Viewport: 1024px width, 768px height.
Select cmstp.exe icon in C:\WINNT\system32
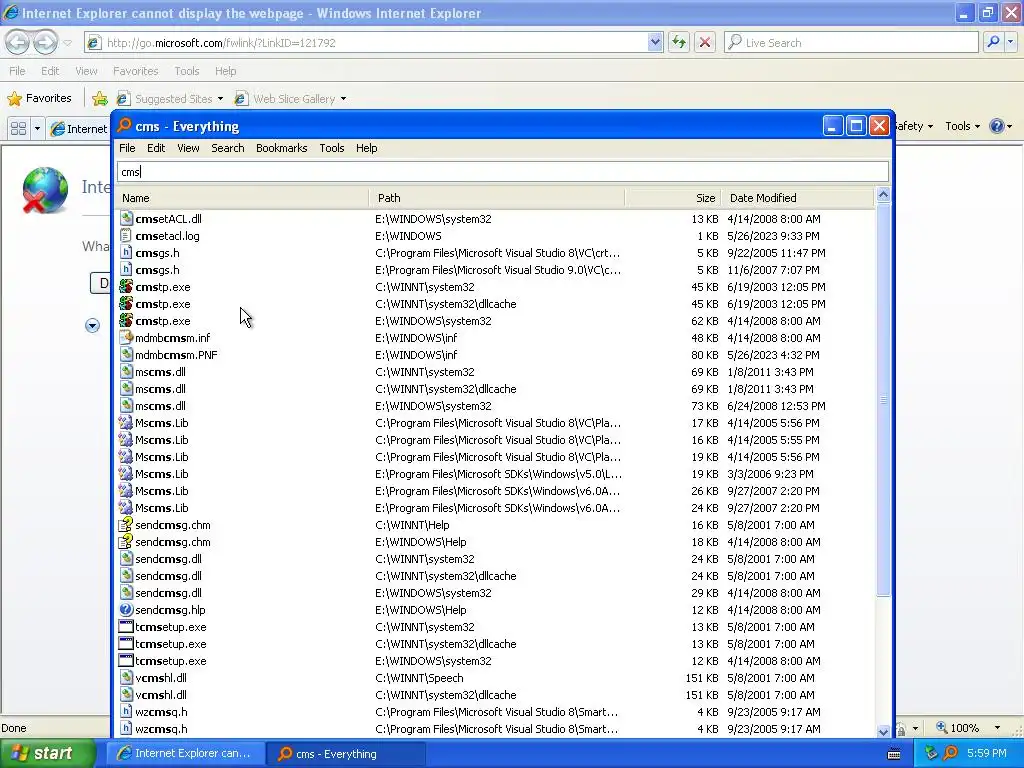(126, 287)
